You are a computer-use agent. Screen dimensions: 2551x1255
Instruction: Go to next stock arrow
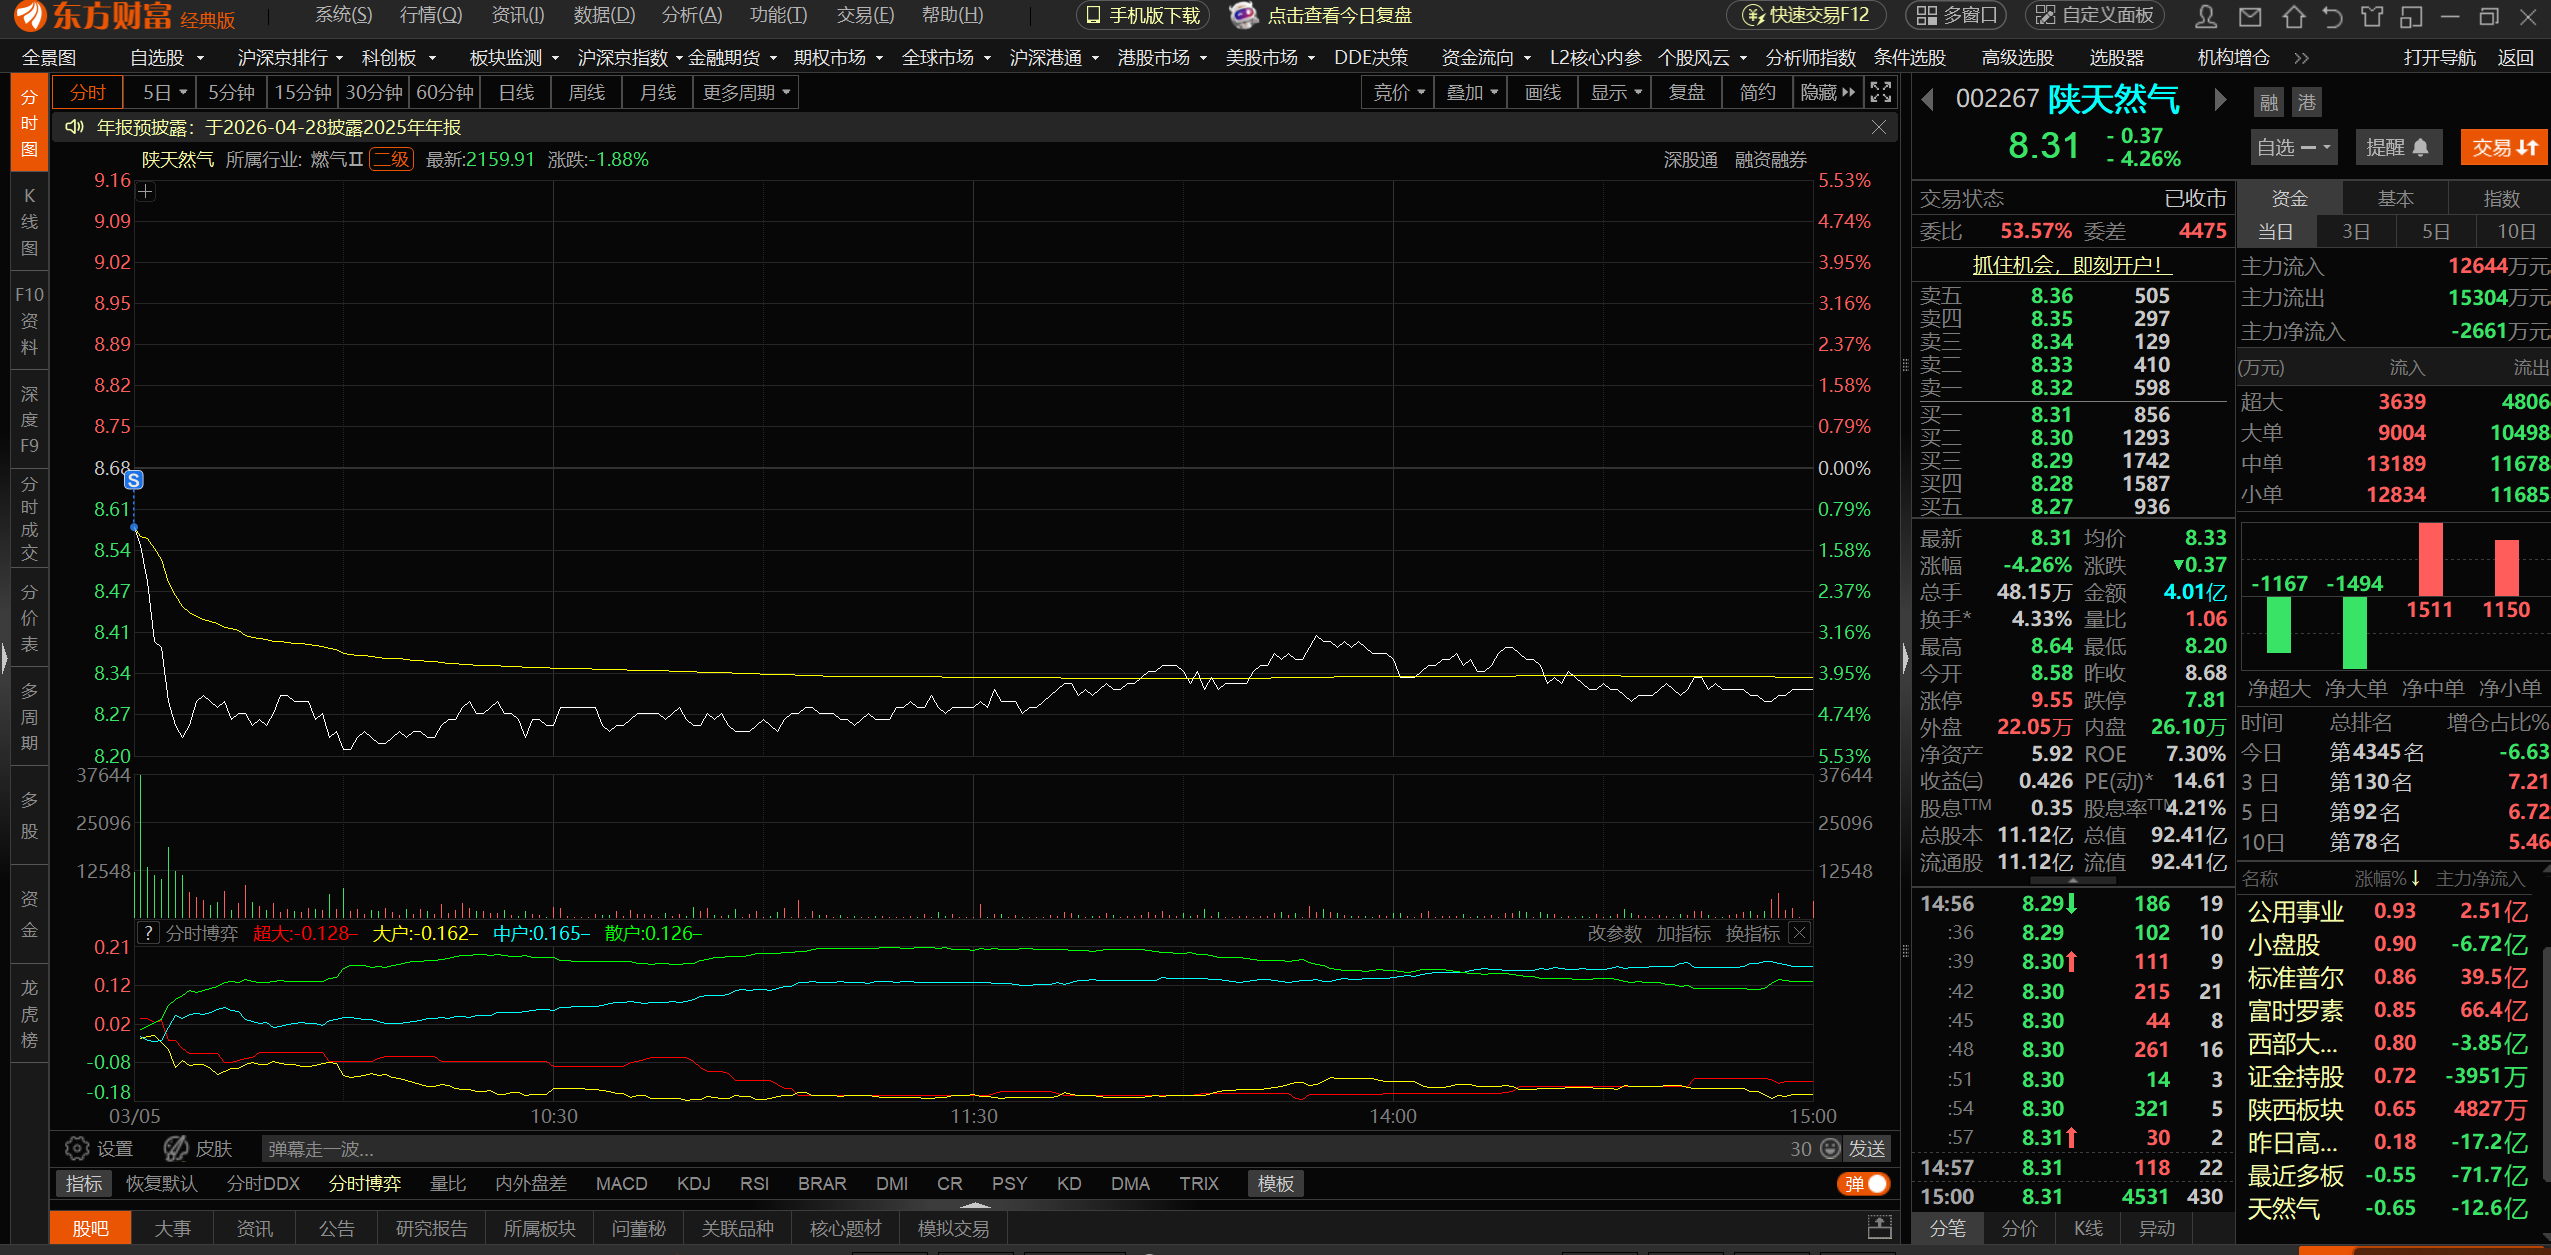pyautogui.click(x=2220, y=99)
